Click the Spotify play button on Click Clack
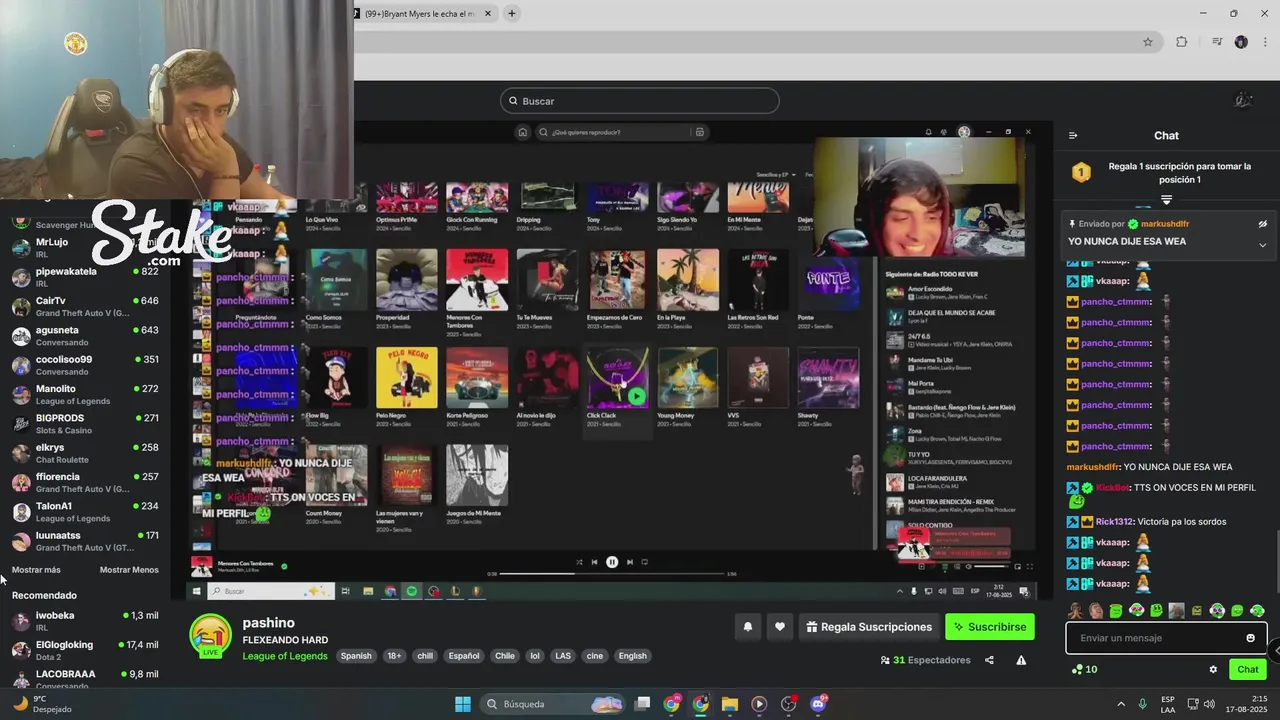This screenshot has width=1280, height=720. (636, 396)
